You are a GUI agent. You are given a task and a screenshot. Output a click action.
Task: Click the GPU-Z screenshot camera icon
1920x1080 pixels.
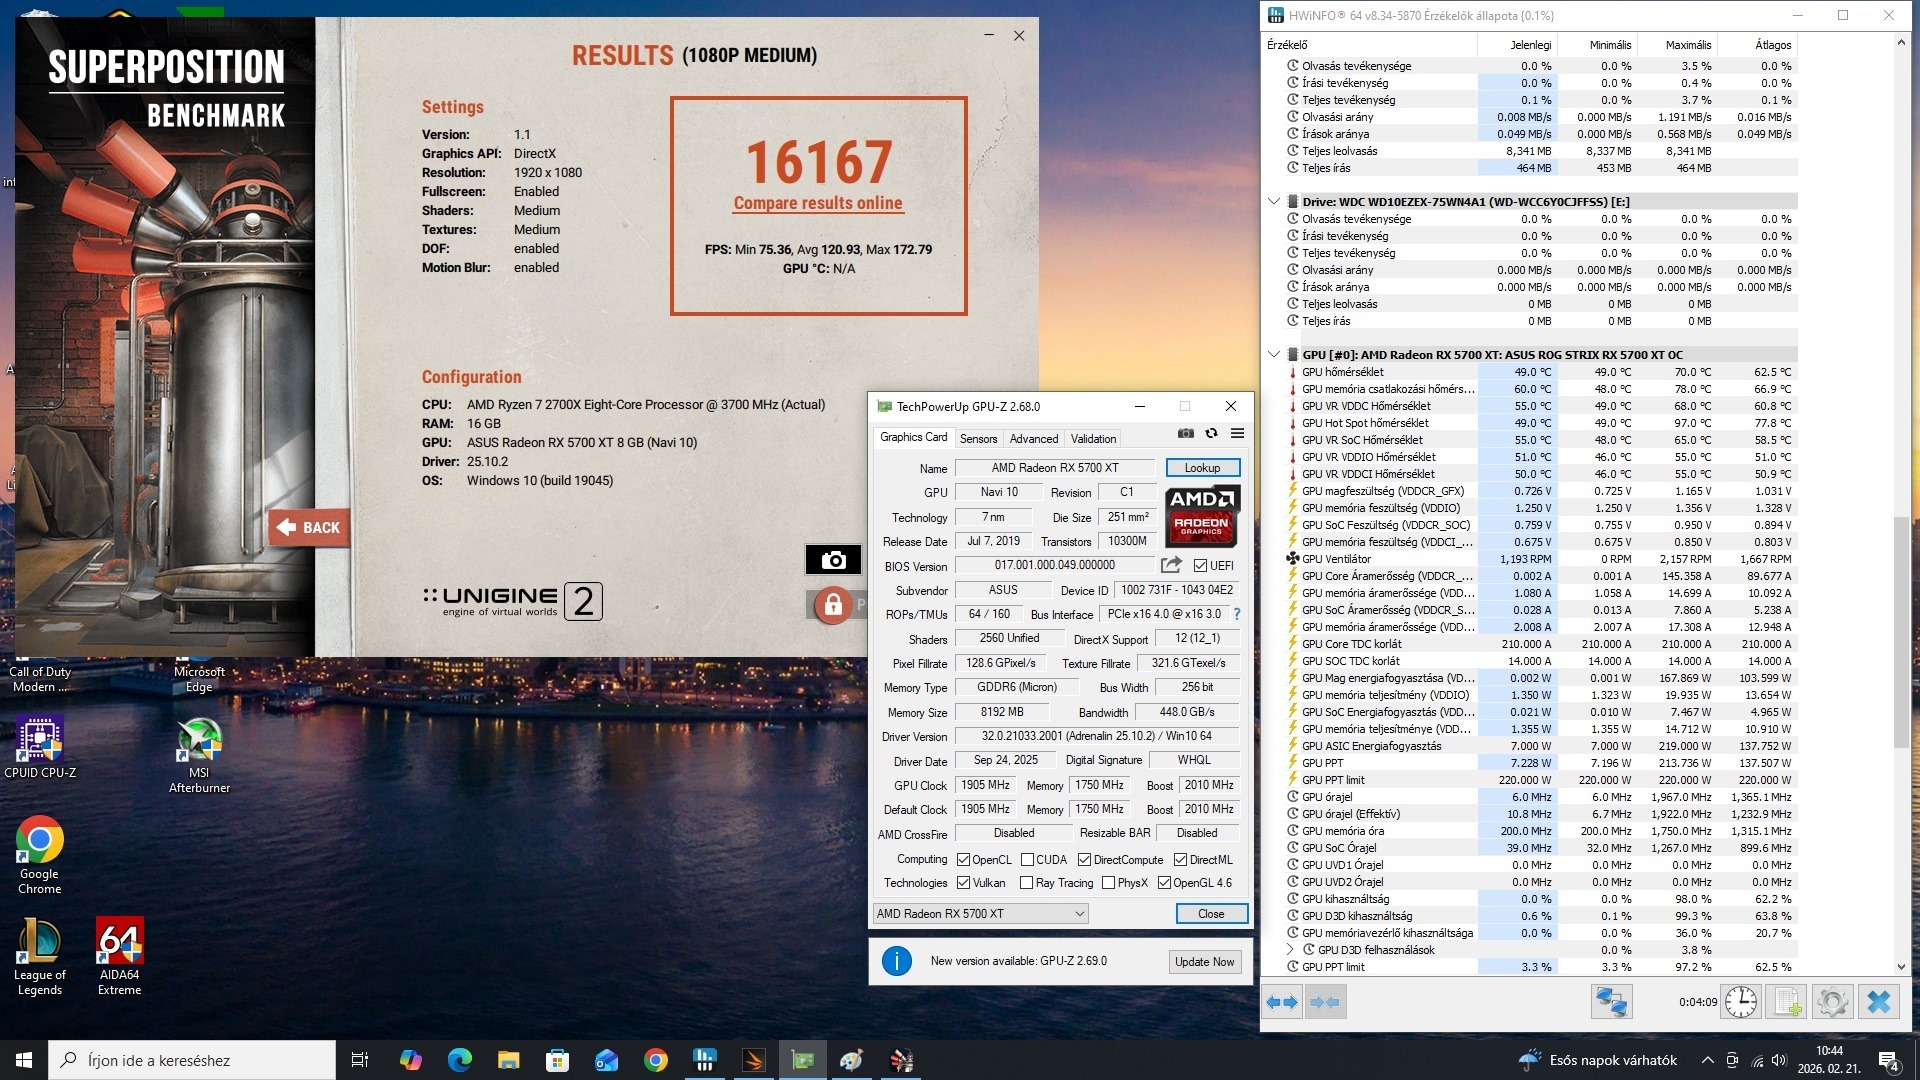(1185, 433)
